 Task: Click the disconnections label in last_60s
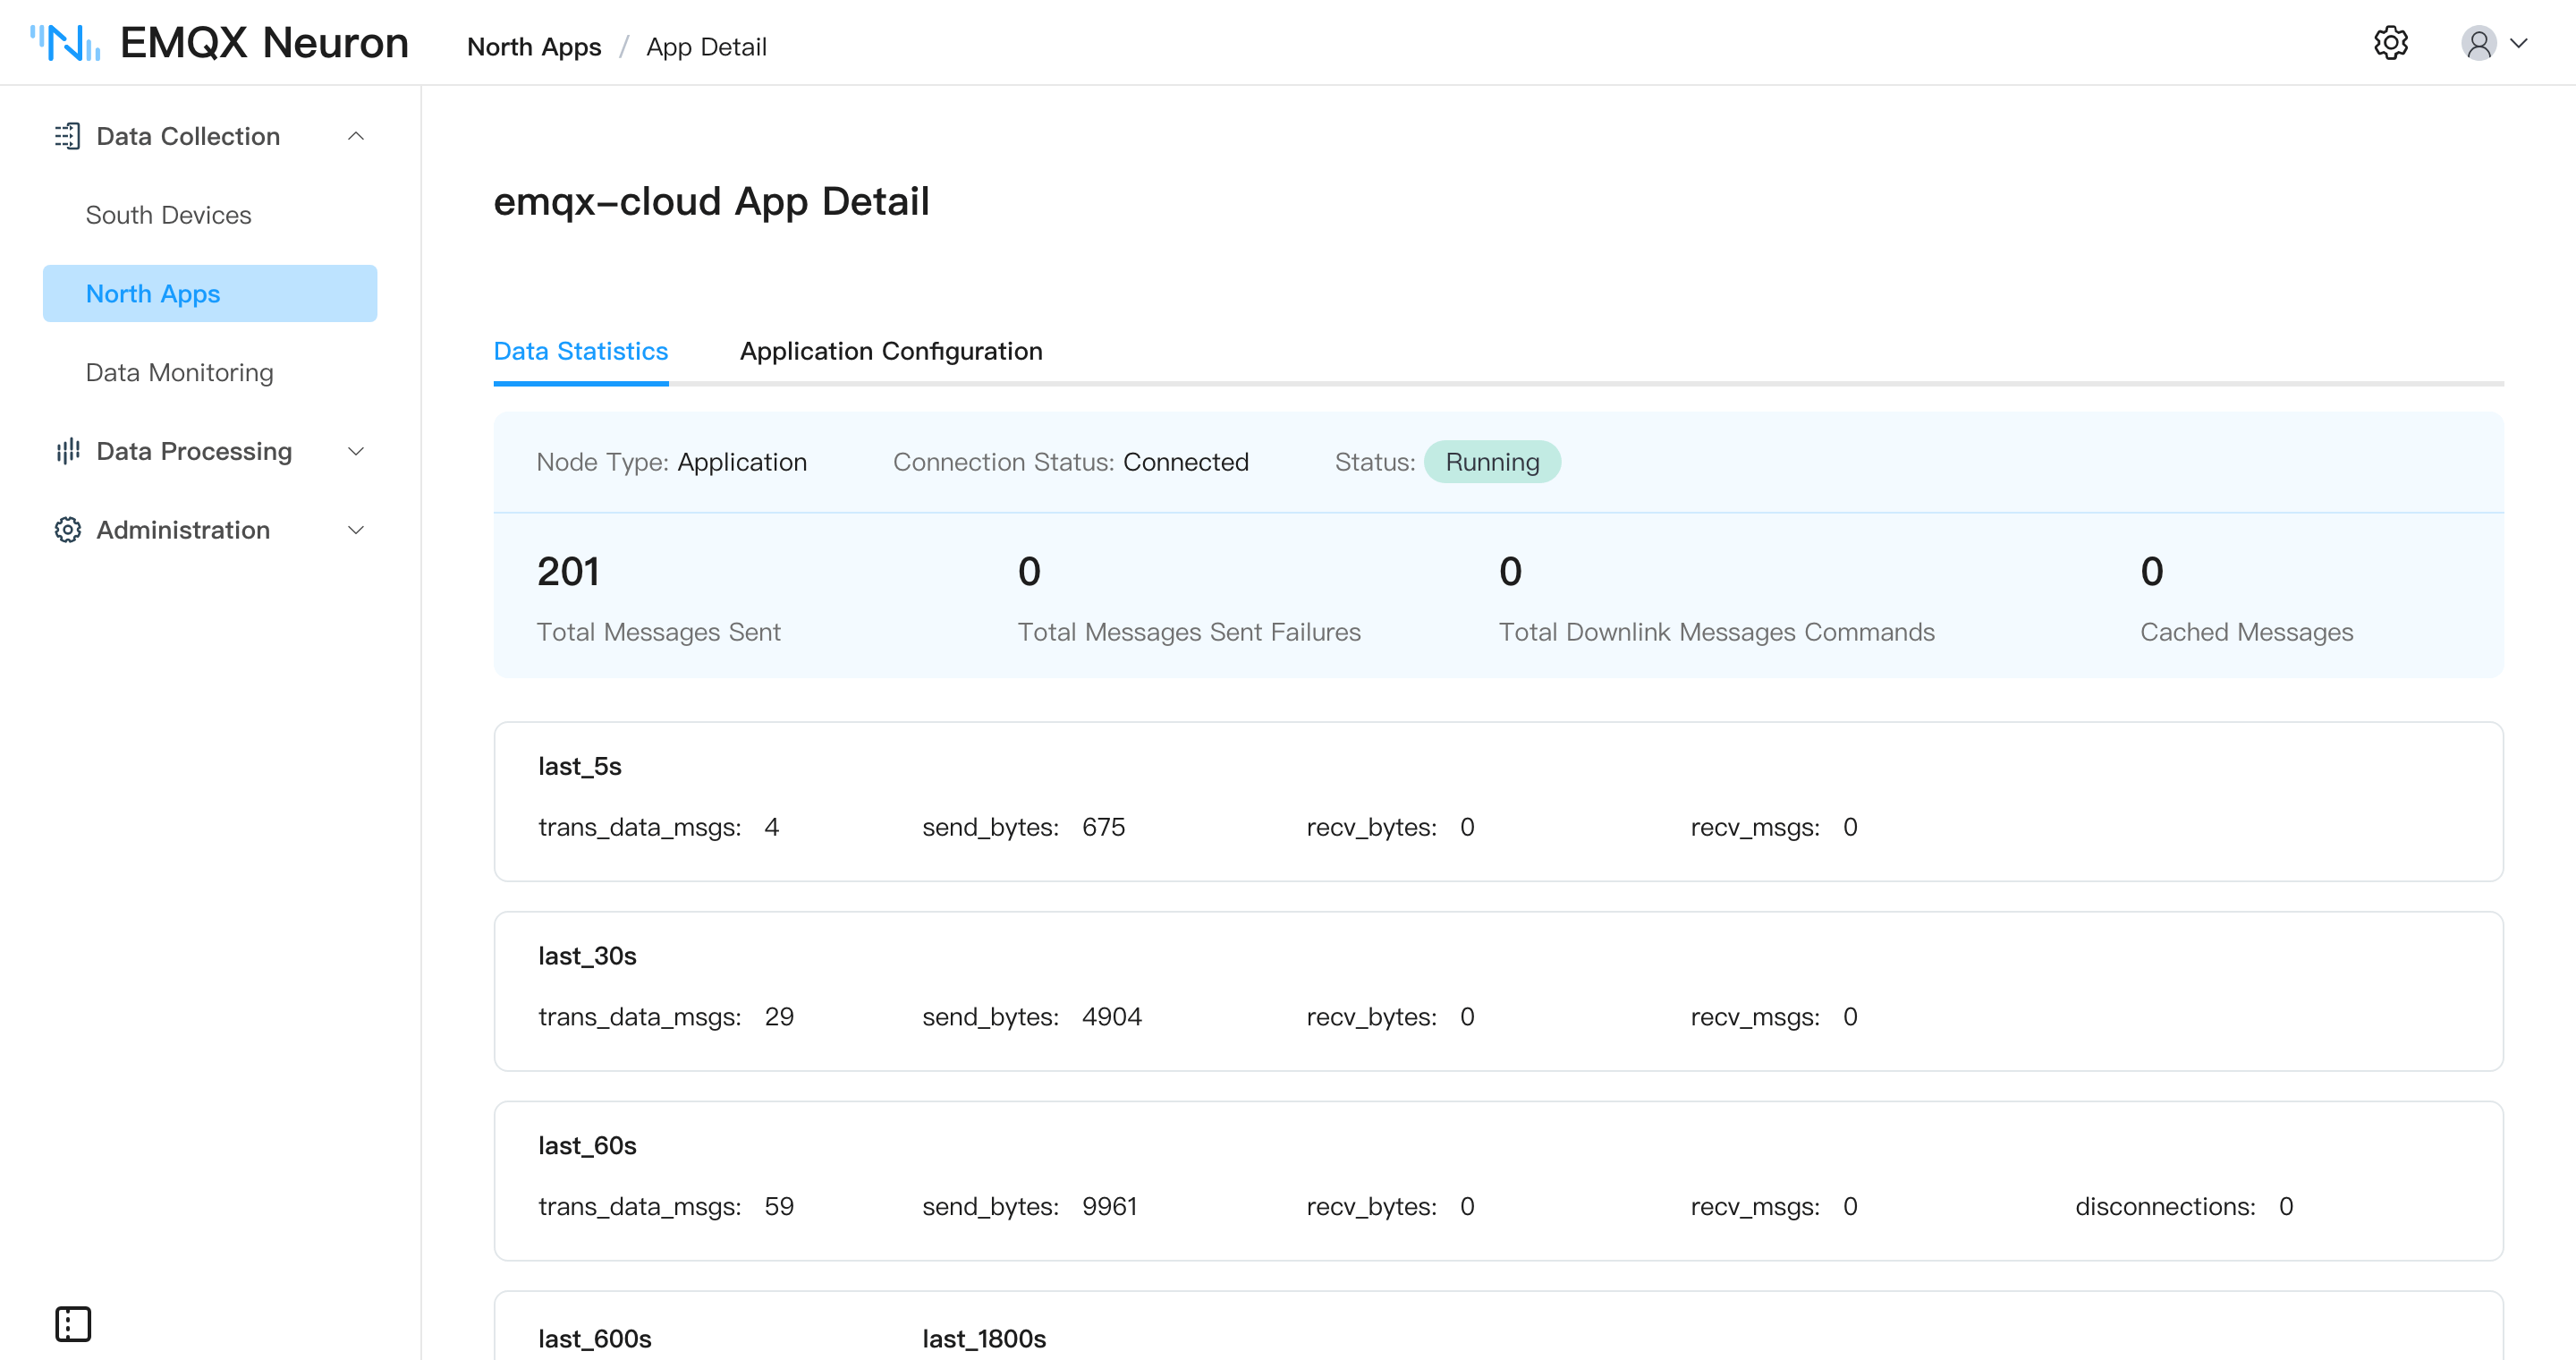[x=2165, y=1207]
